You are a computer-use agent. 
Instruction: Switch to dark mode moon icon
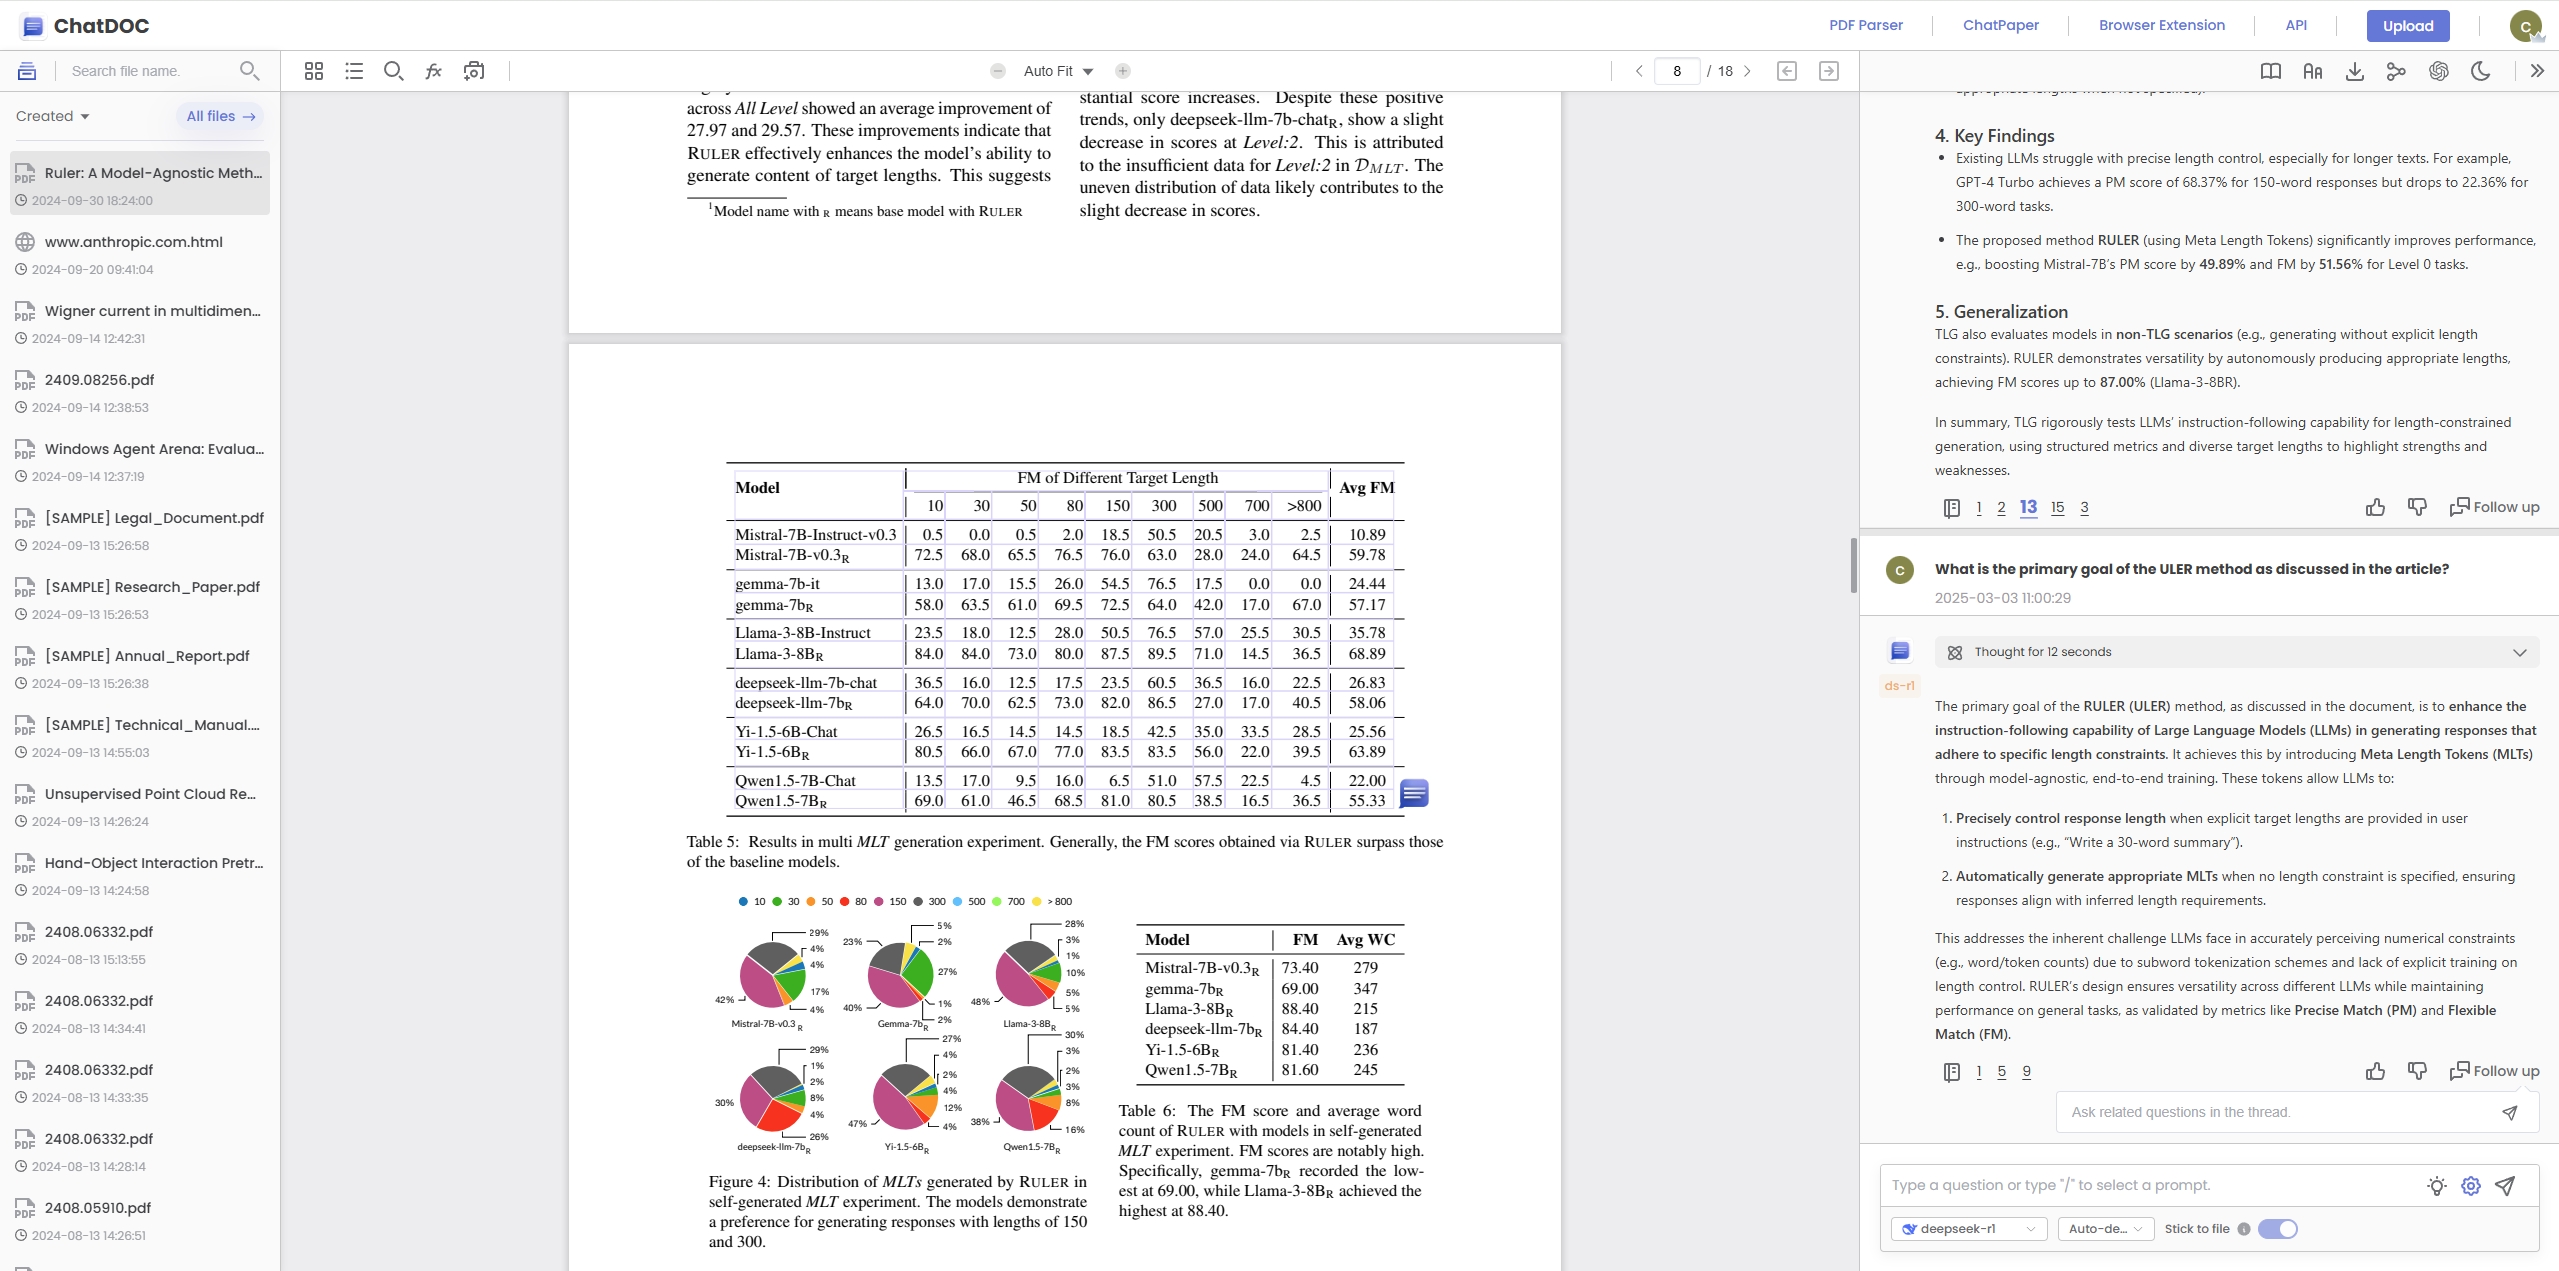pyautogui.click(x=2480, y=71)
